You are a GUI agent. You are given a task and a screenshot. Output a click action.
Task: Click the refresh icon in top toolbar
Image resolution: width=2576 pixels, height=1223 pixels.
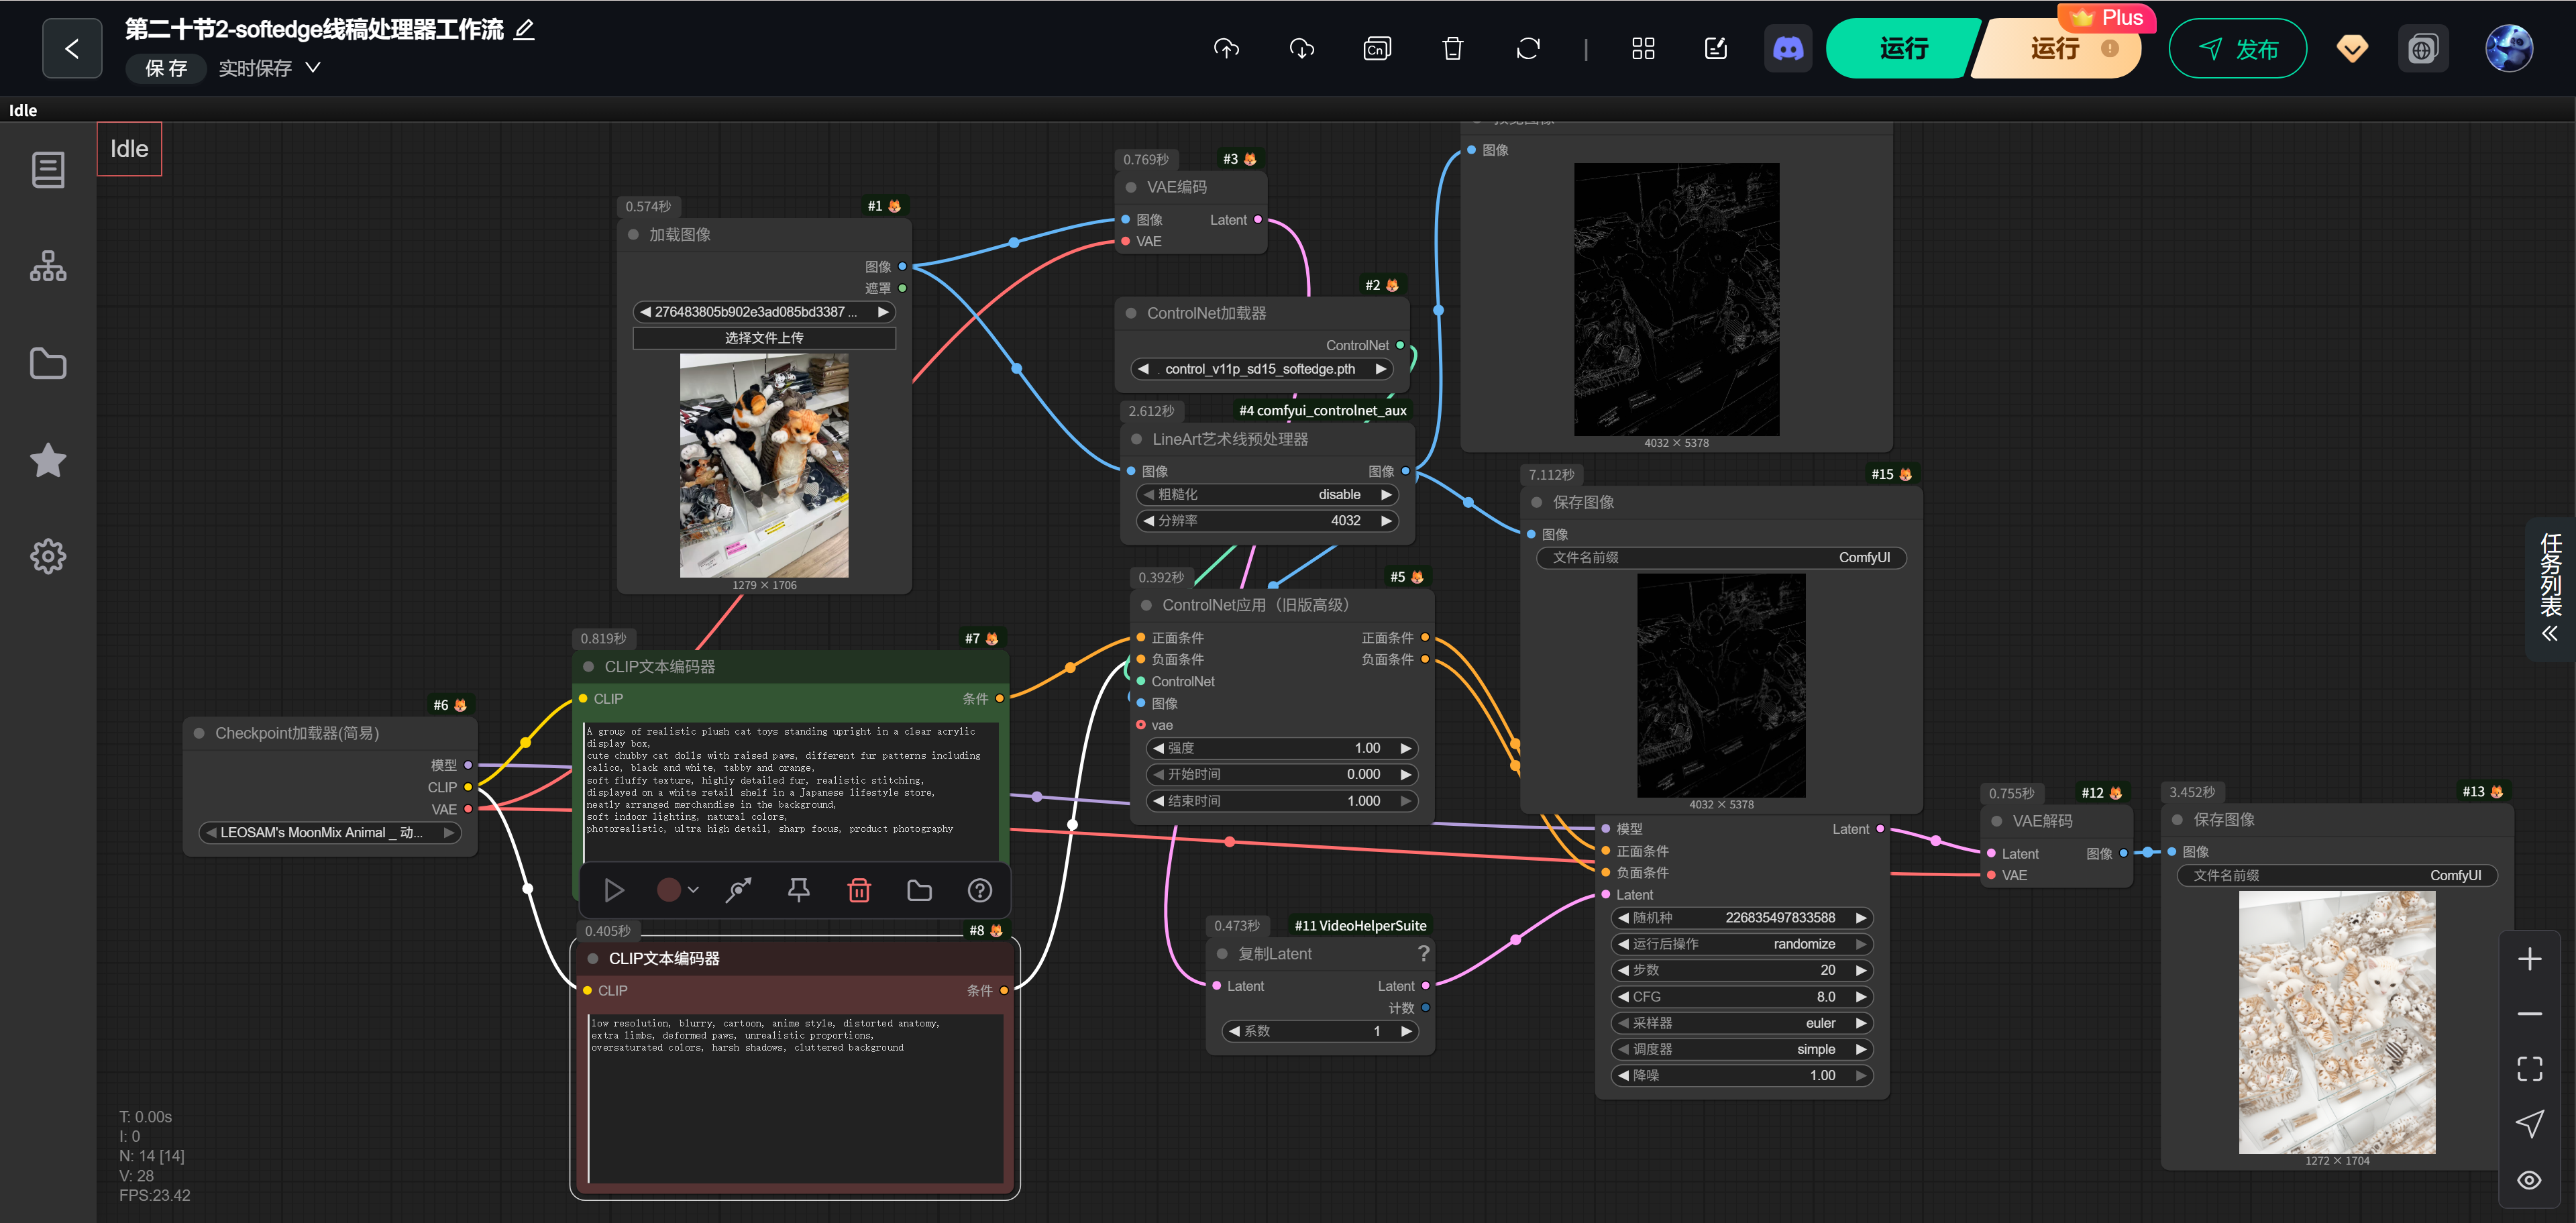tap(1527, 48)
